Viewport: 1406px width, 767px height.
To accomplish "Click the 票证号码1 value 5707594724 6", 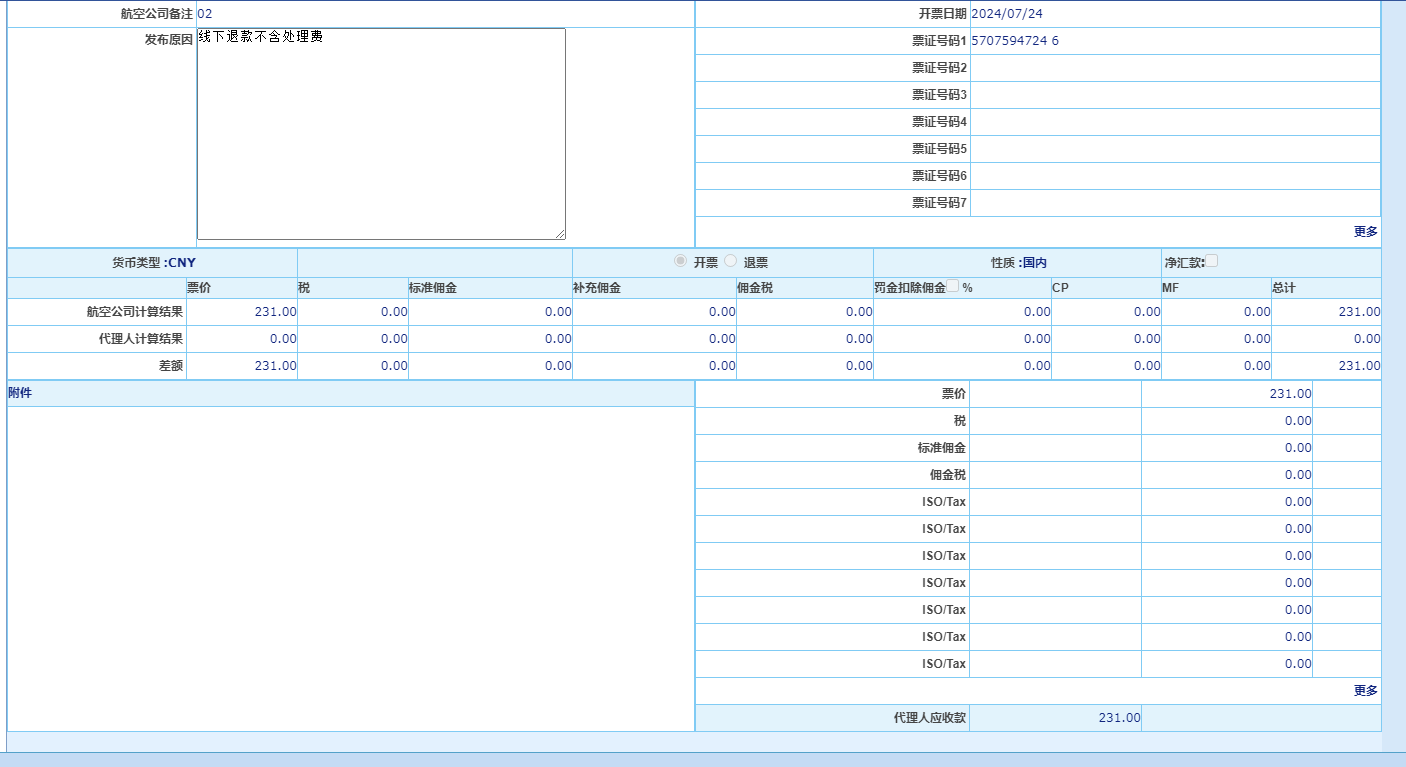I will pyautogui.click(x=1014, y=41).
